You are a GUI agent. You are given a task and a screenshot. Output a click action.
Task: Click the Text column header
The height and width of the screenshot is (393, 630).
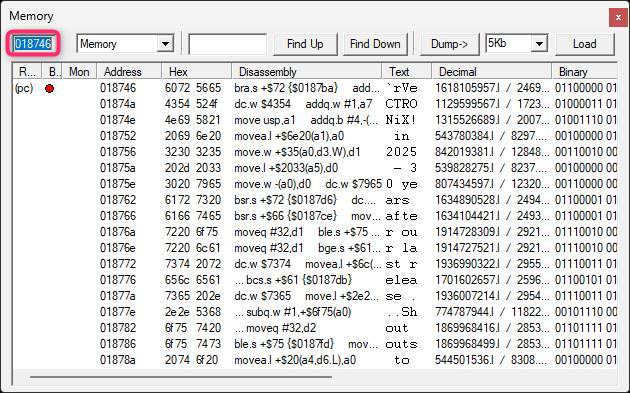point(406,72)
